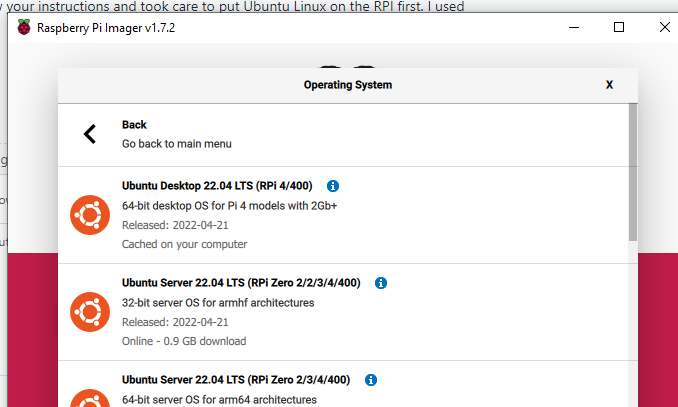The width and height of the screenshot is (678, 407).
Task: Select Ubuntu Server 22.04 LTS (RPi Zero 2/2/3/4/400)
Action: [x=344, y=312]
